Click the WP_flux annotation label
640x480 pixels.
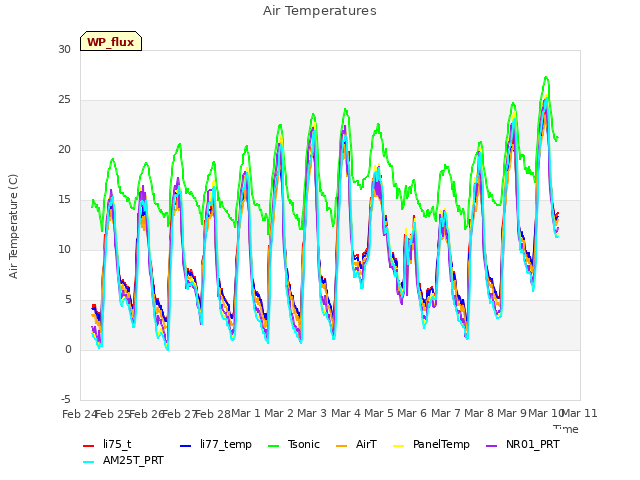click(111, 41)
